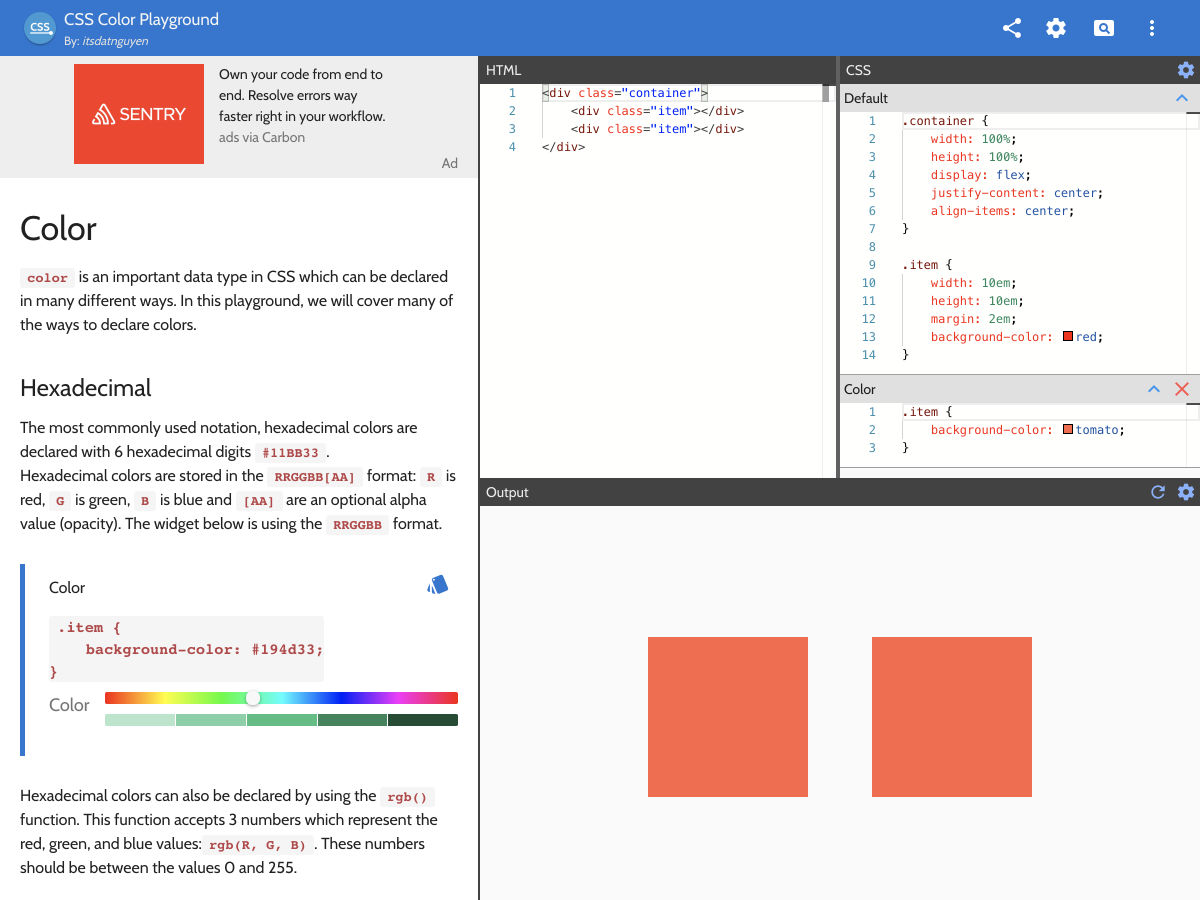Open the Sentry advertisement image
This screenshot has height=900, width=1200.
coord(139,114)
